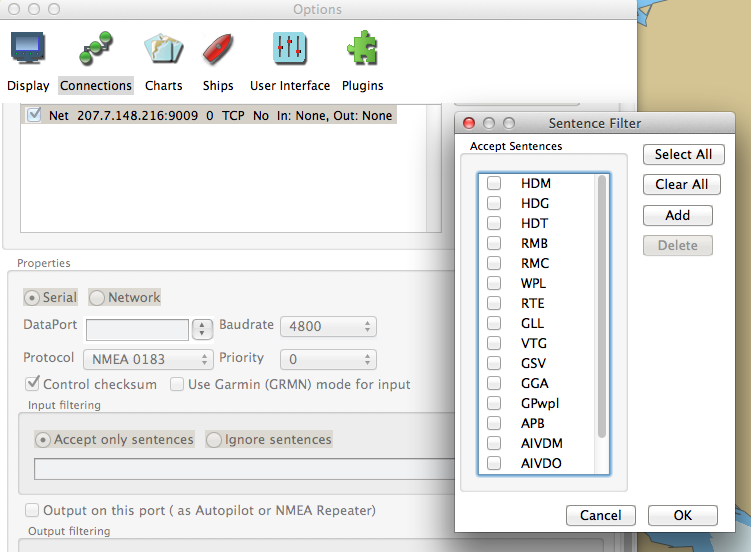Click the Plugins tab label
751x552 pixels.
point(363,86)
